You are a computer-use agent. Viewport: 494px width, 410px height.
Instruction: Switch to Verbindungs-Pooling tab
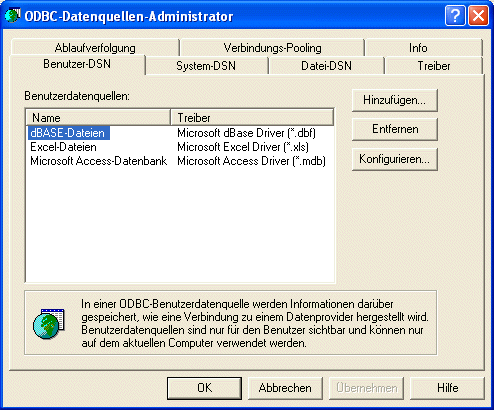272,48
